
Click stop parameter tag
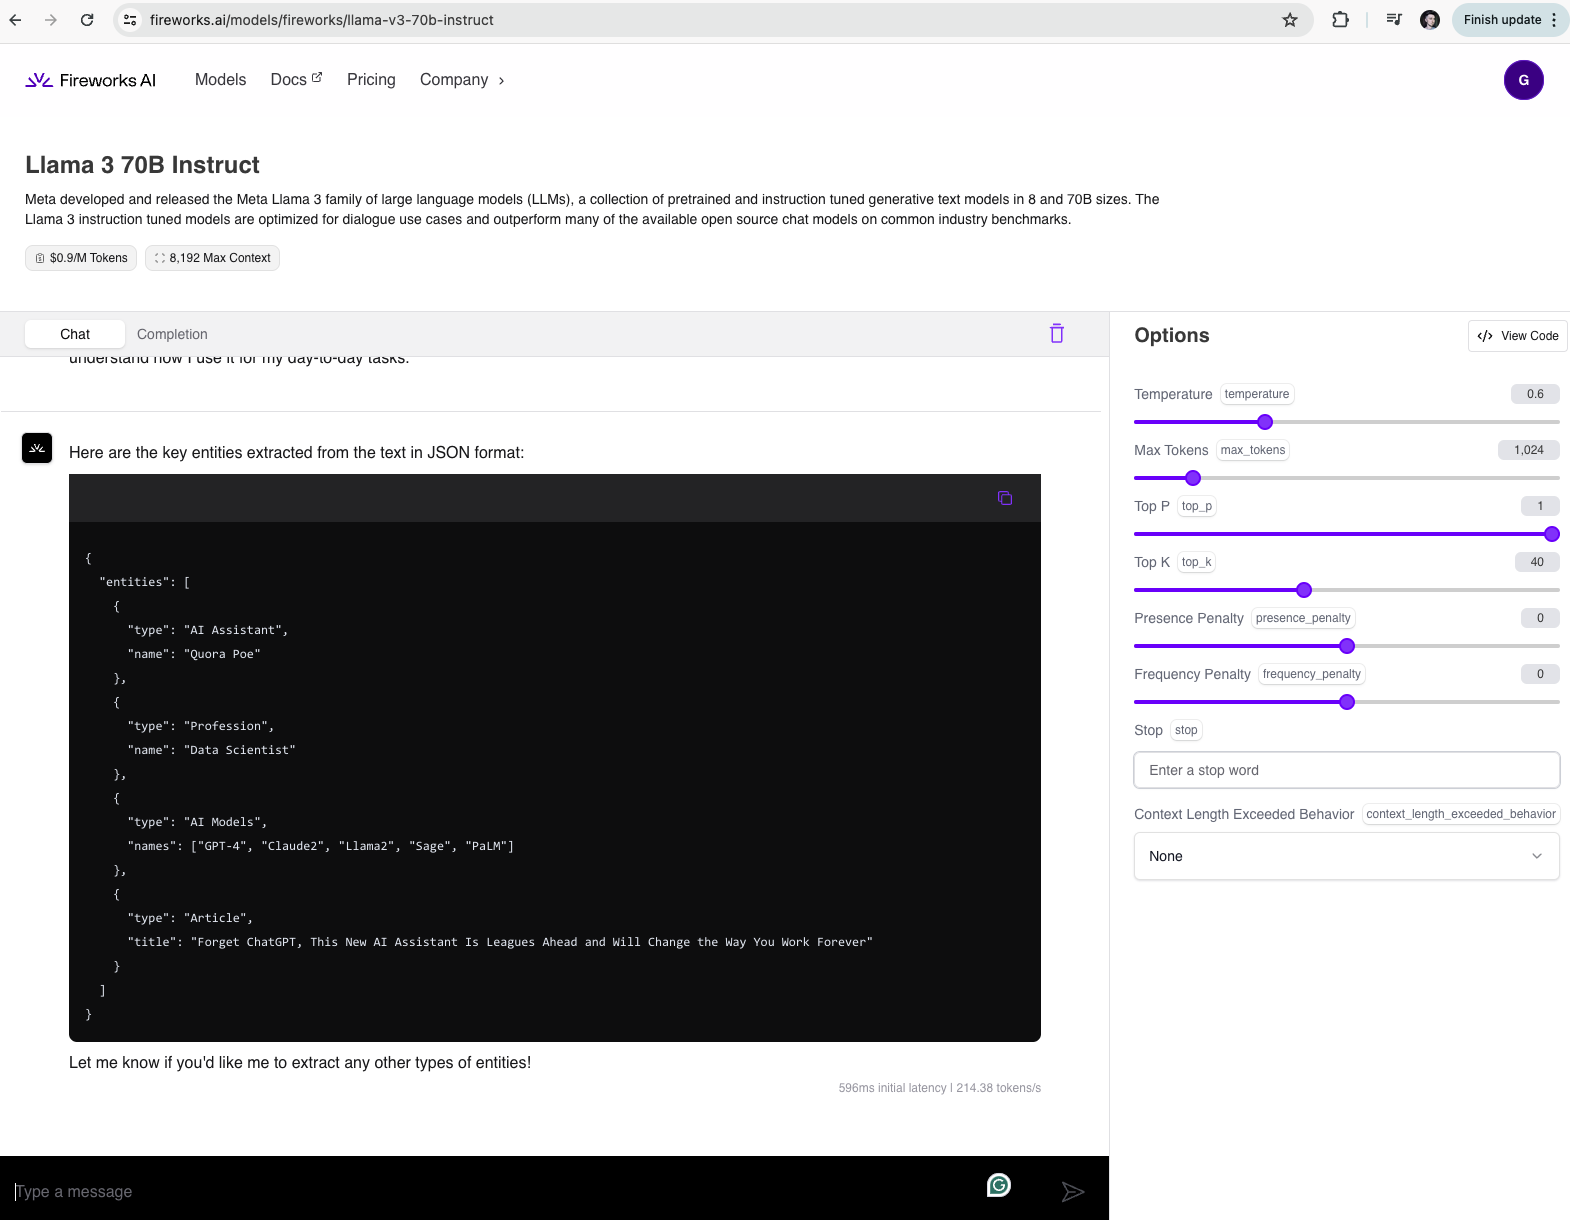[1186, 730]
